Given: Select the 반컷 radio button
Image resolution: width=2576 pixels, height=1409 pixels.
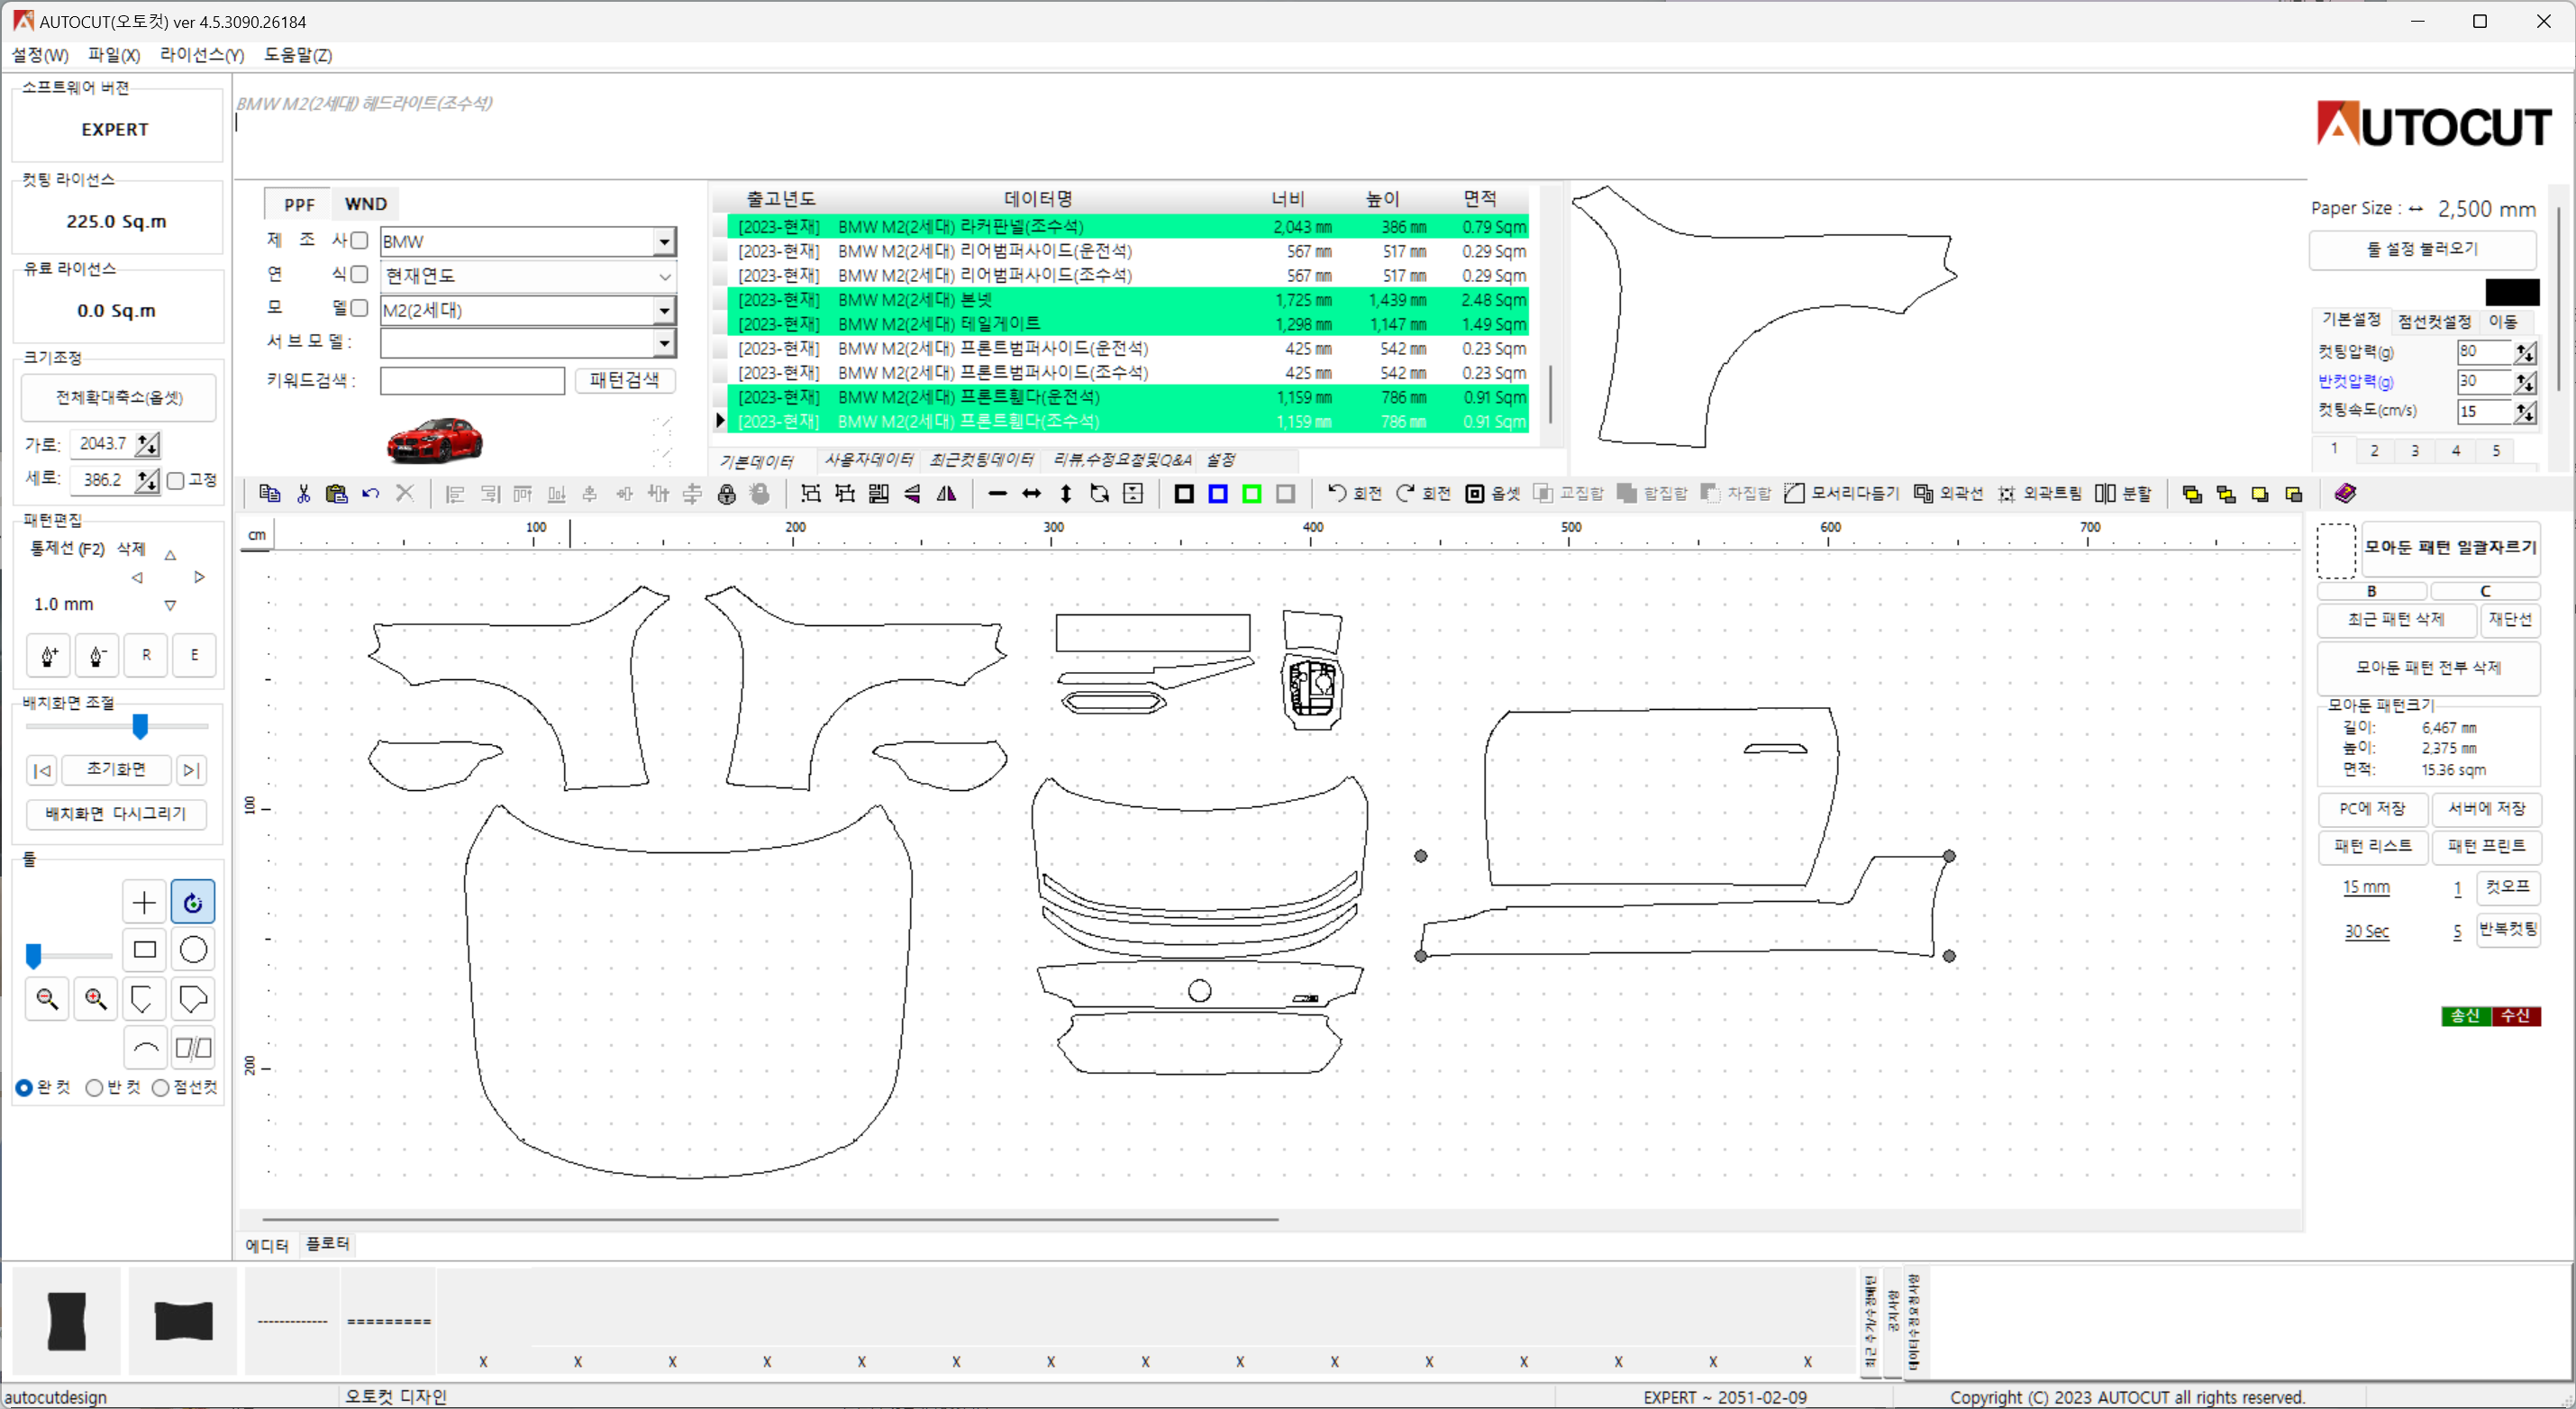Looking at the screenshot, I should tap(94, 1087).
